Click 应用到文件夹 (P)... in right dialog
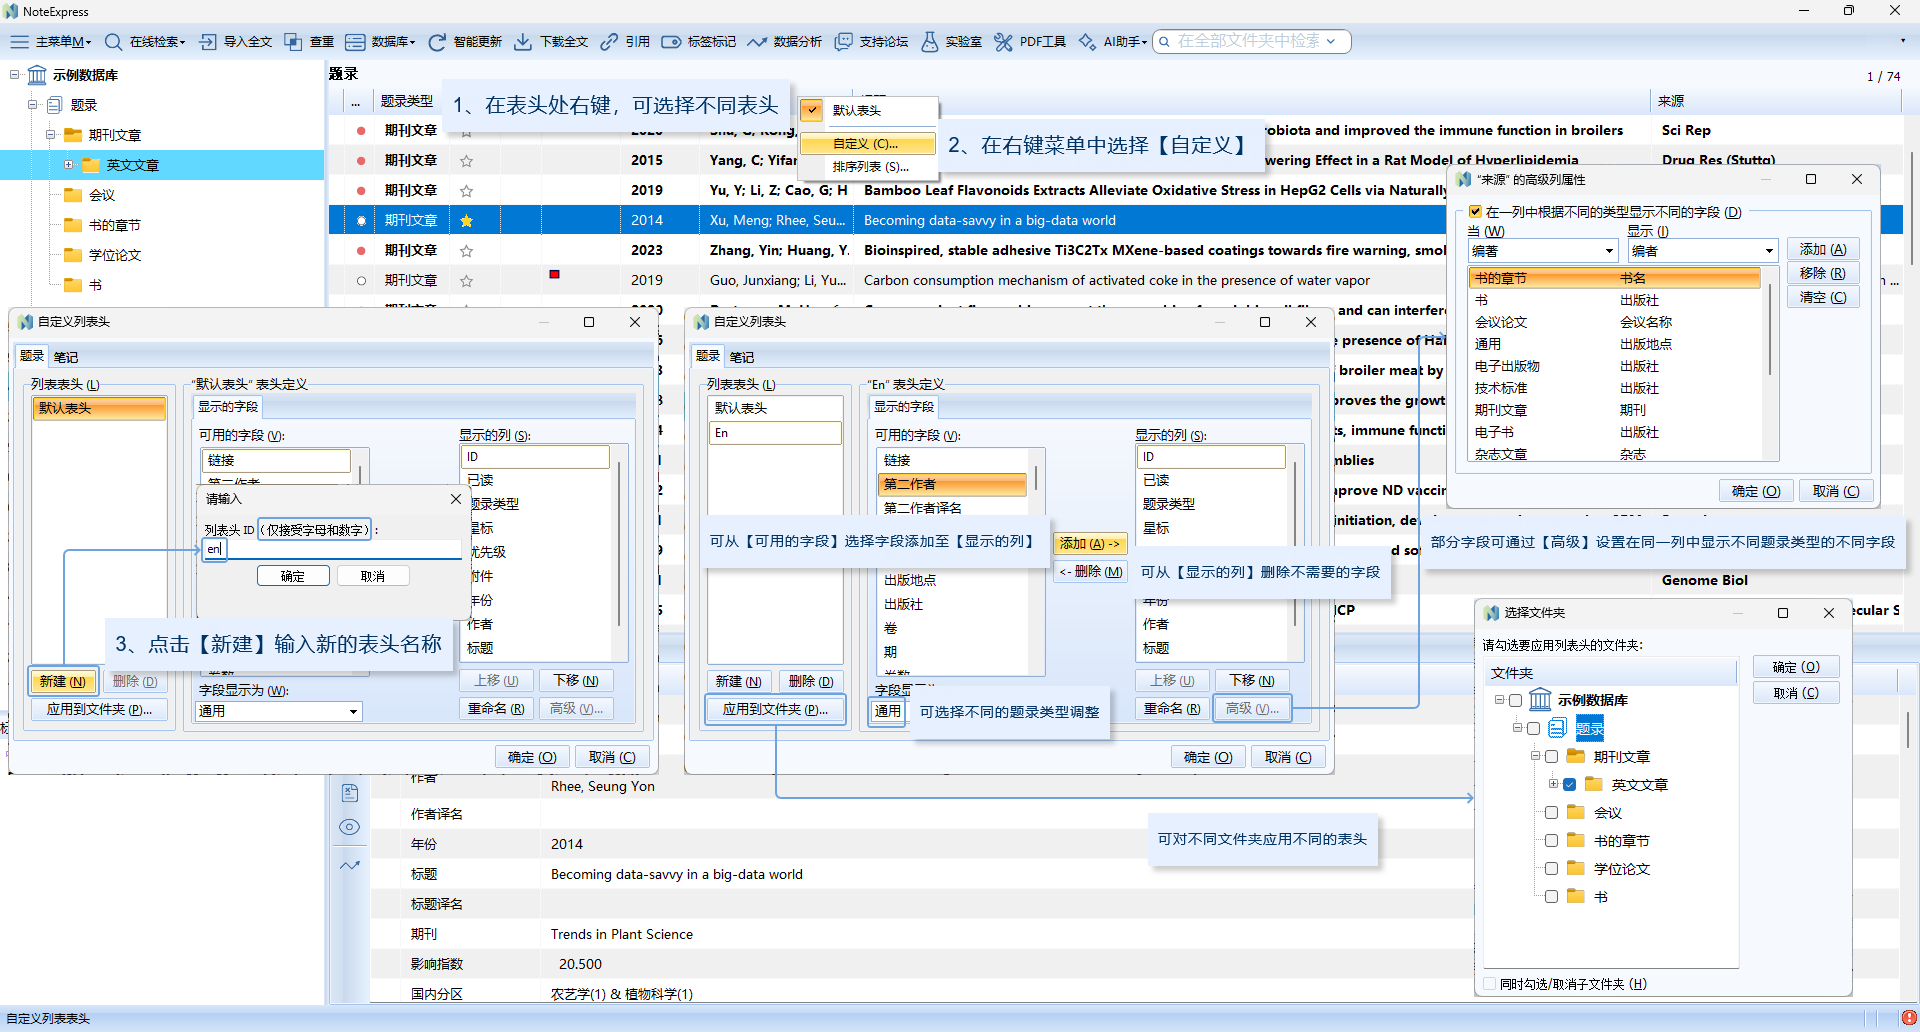Image resolution: width=1920 pixels, height=1032 pixels. point(775,710)
